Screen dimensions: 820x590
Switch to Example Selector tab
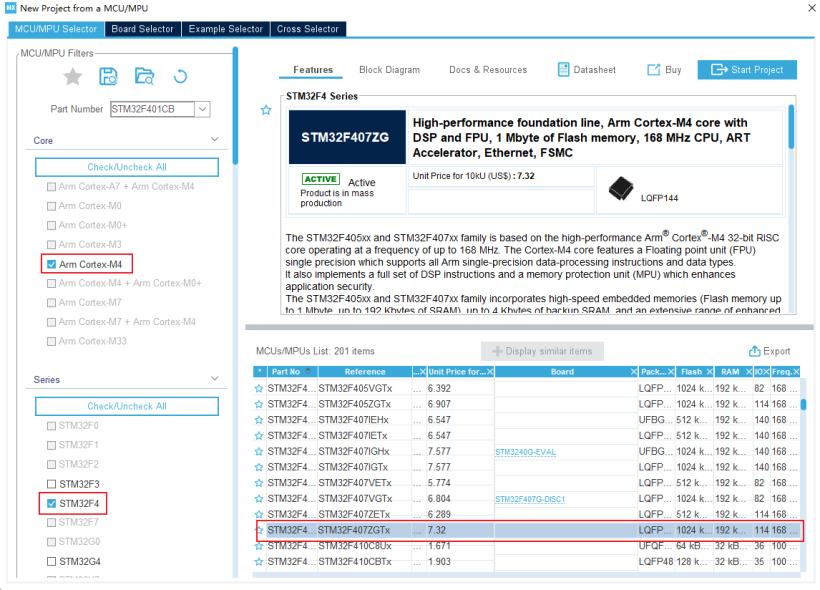tap(225, 29)
